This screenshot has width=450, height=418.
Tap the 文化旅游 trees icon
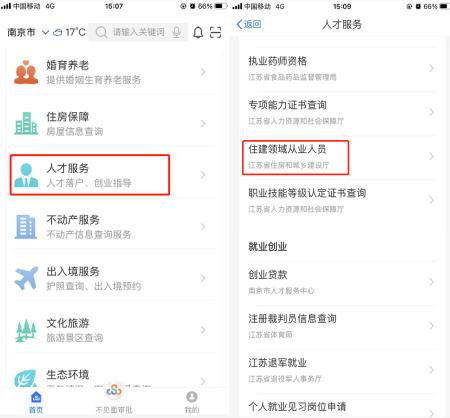[26, 330]
